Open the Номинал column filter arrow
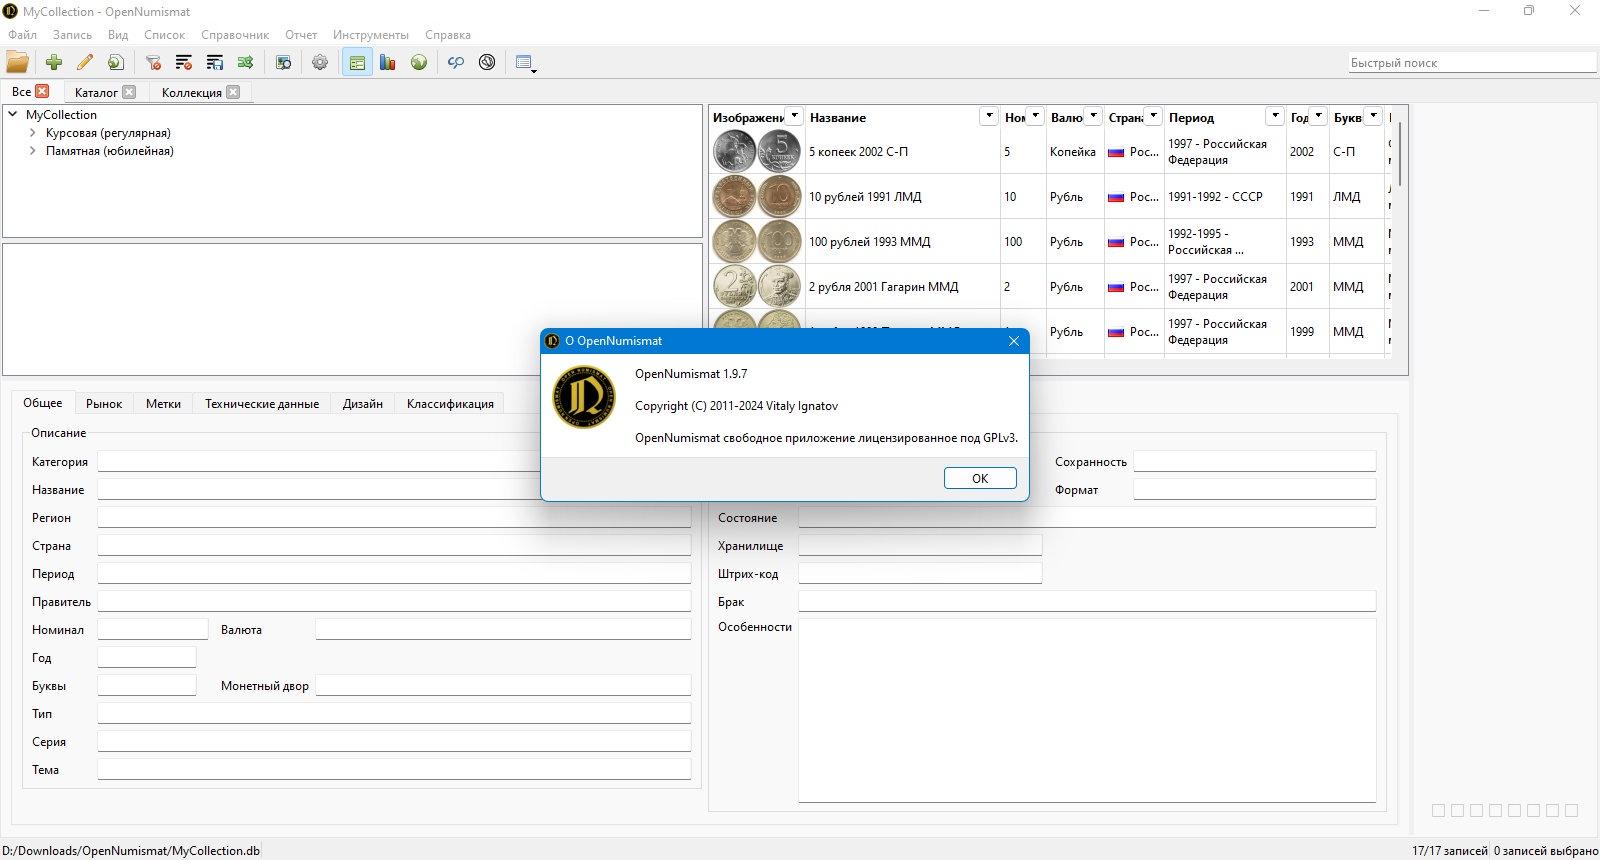Screen dimensions: 1600x860 (1036, 116)
